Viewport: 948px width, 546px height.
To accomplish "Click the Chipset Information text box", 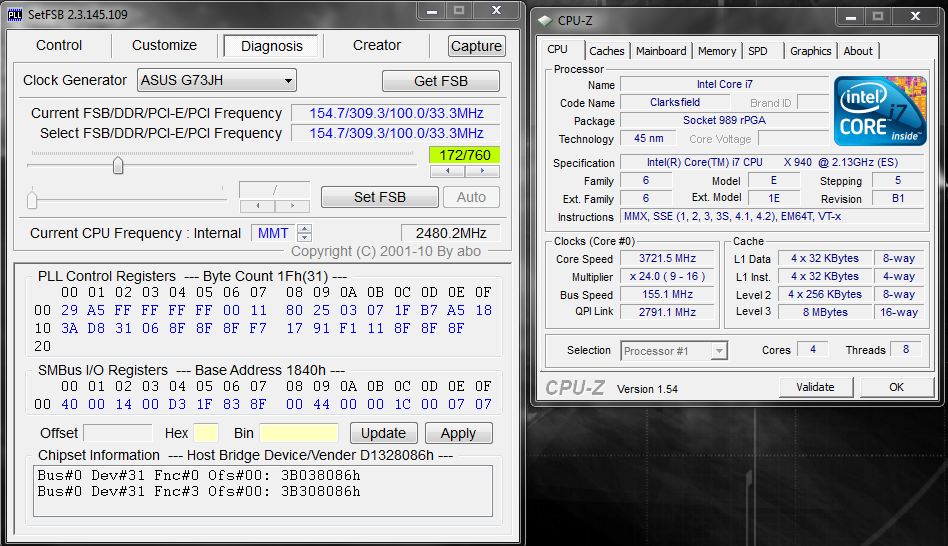I will pos(263,491).
